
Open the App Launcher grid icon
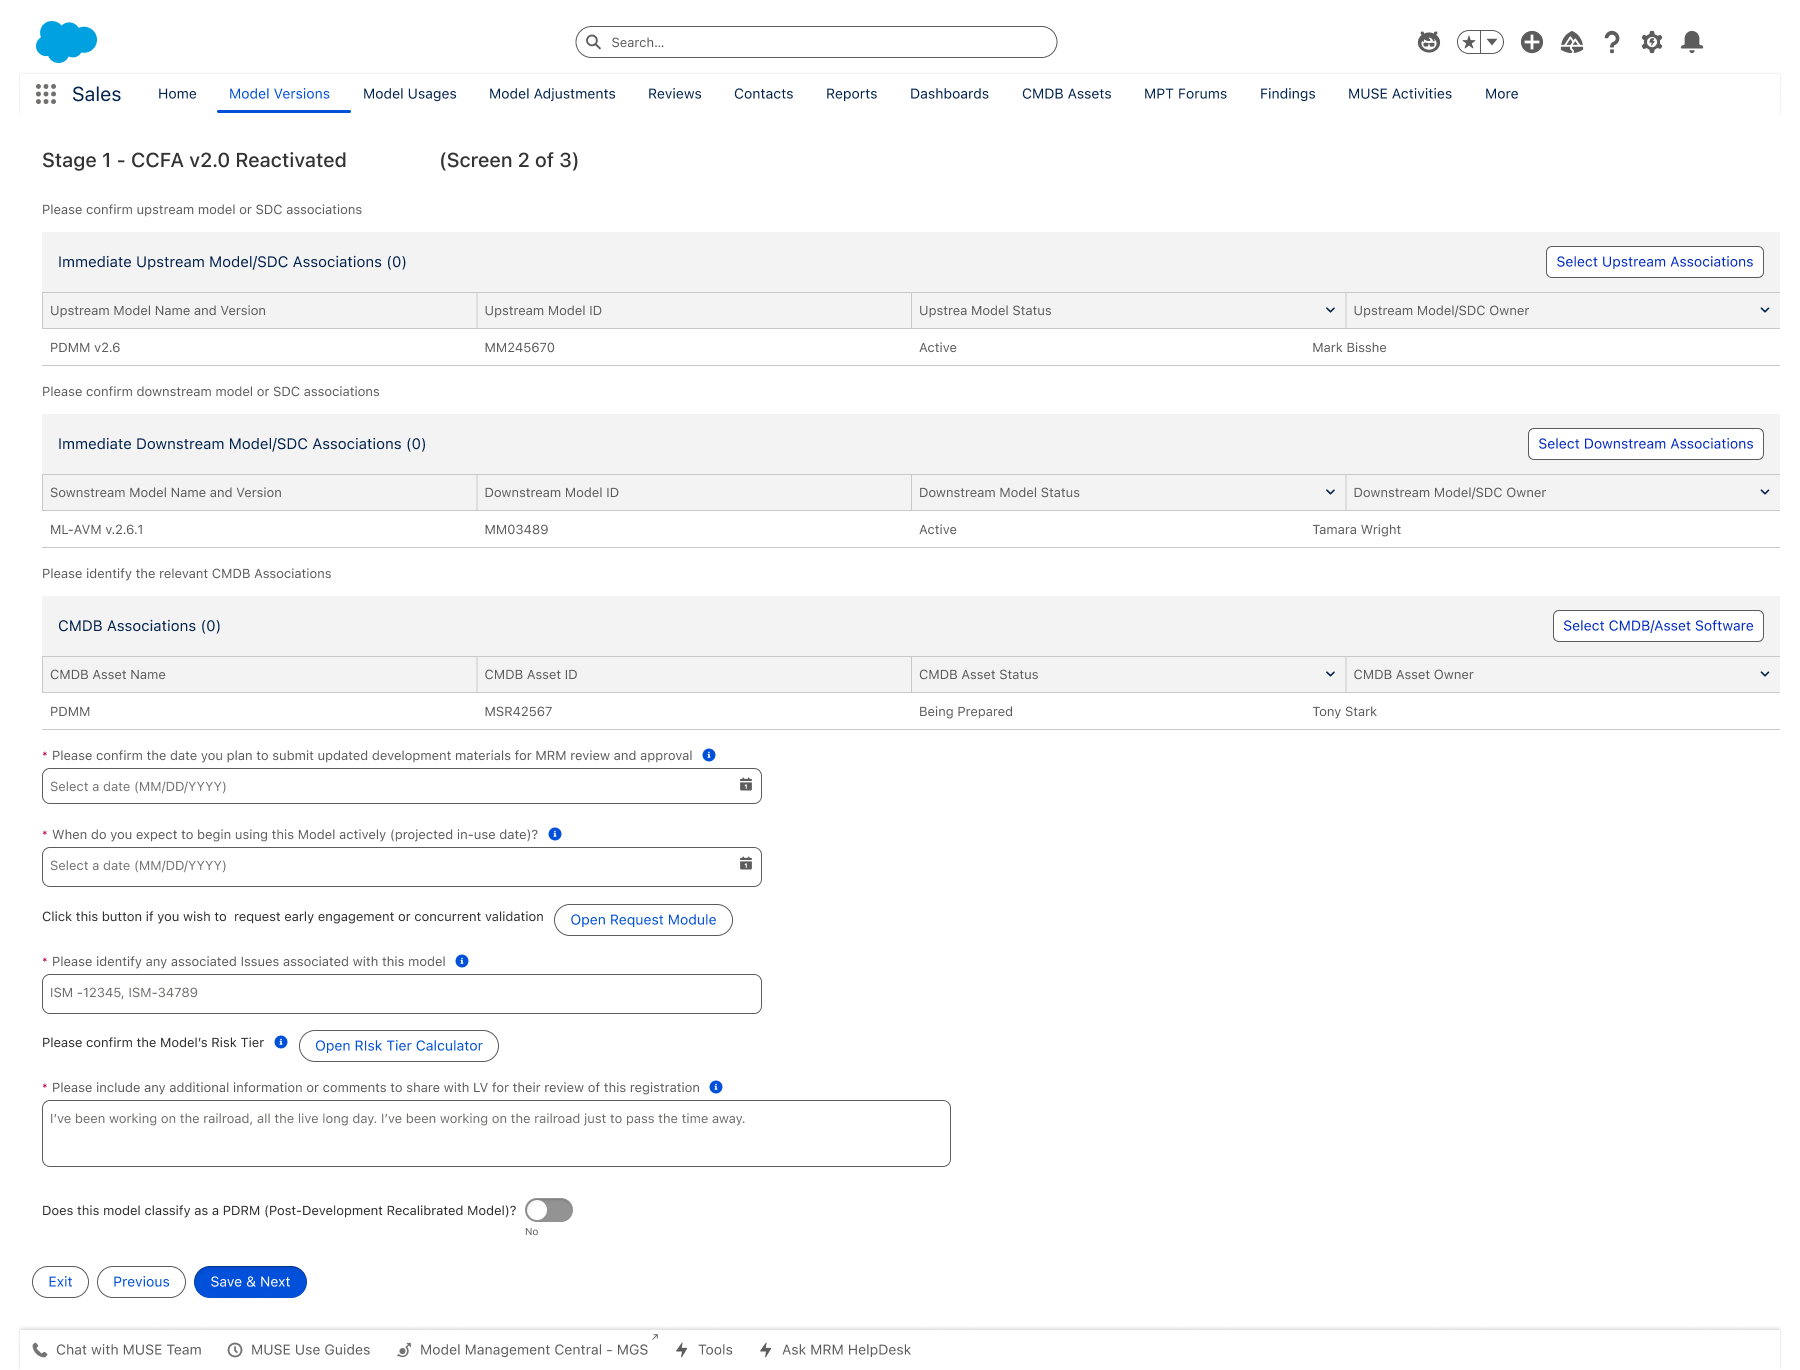[46, 94]
